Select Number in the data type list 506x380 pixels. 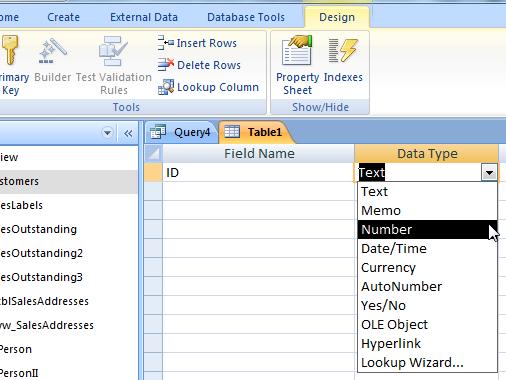[427, 230]
